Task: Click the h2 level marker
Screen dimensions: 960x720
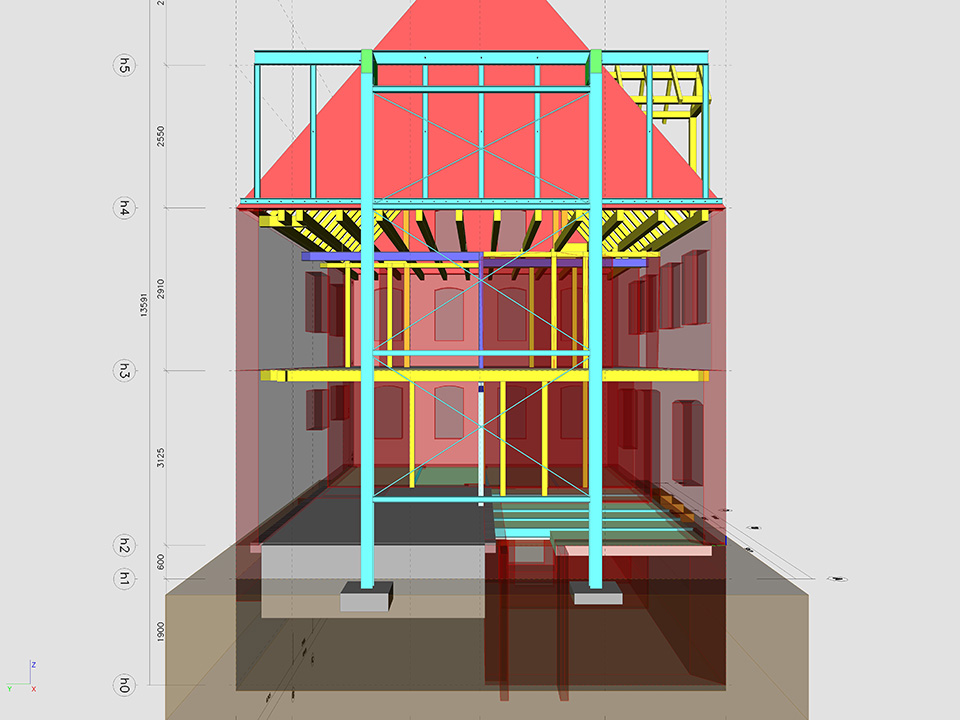Action: point(123,546)
